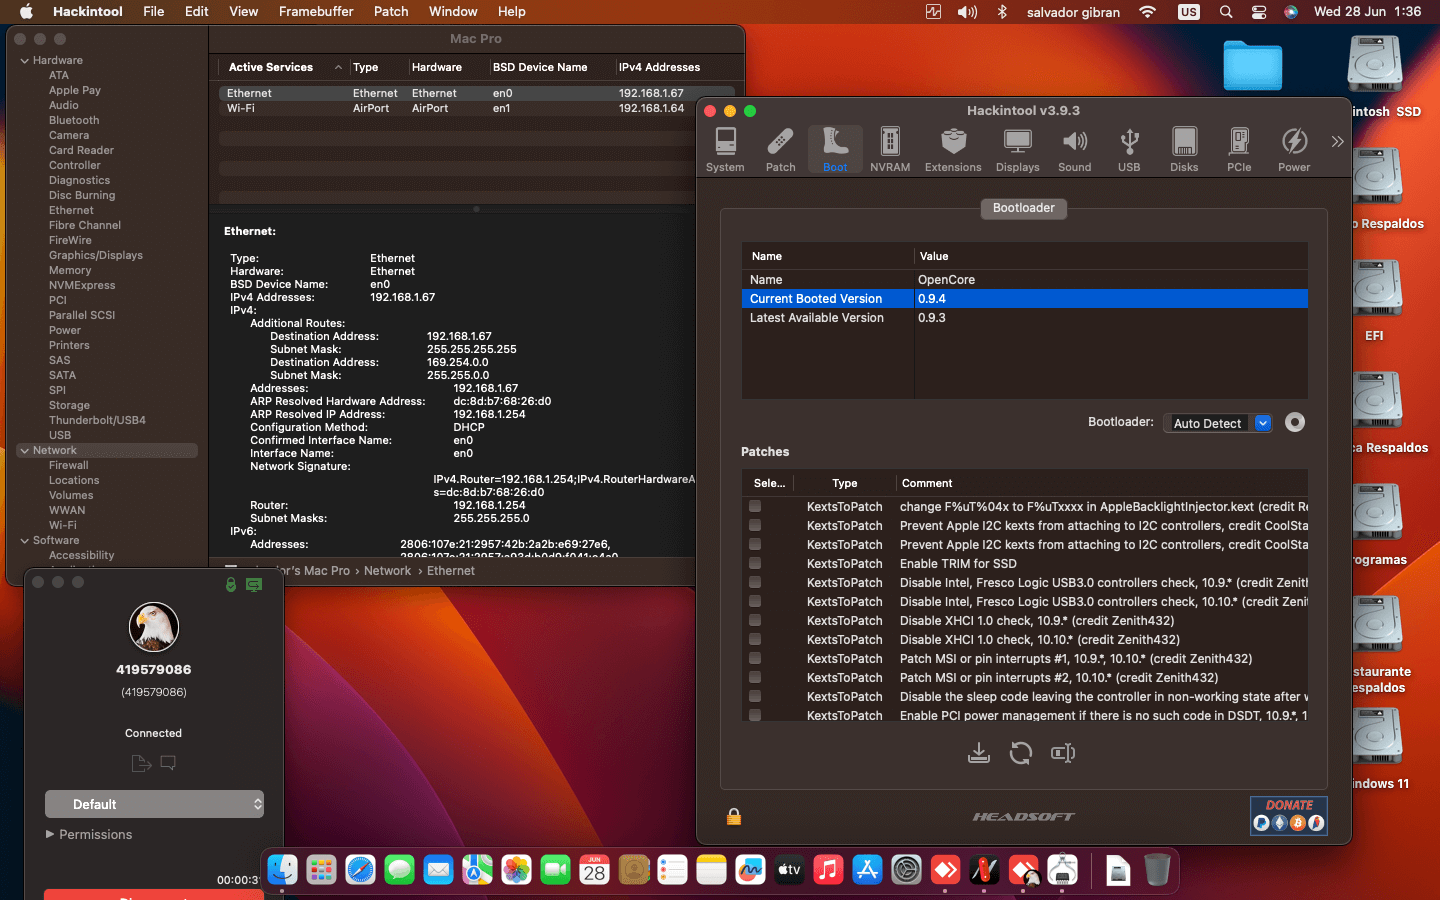
Task: Open the Framebuffer menu in menu bar
Action: click(316, 12)
